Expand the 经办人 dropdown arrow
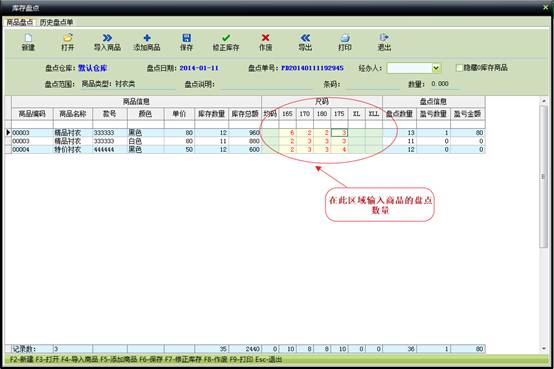 pos(436,68)
